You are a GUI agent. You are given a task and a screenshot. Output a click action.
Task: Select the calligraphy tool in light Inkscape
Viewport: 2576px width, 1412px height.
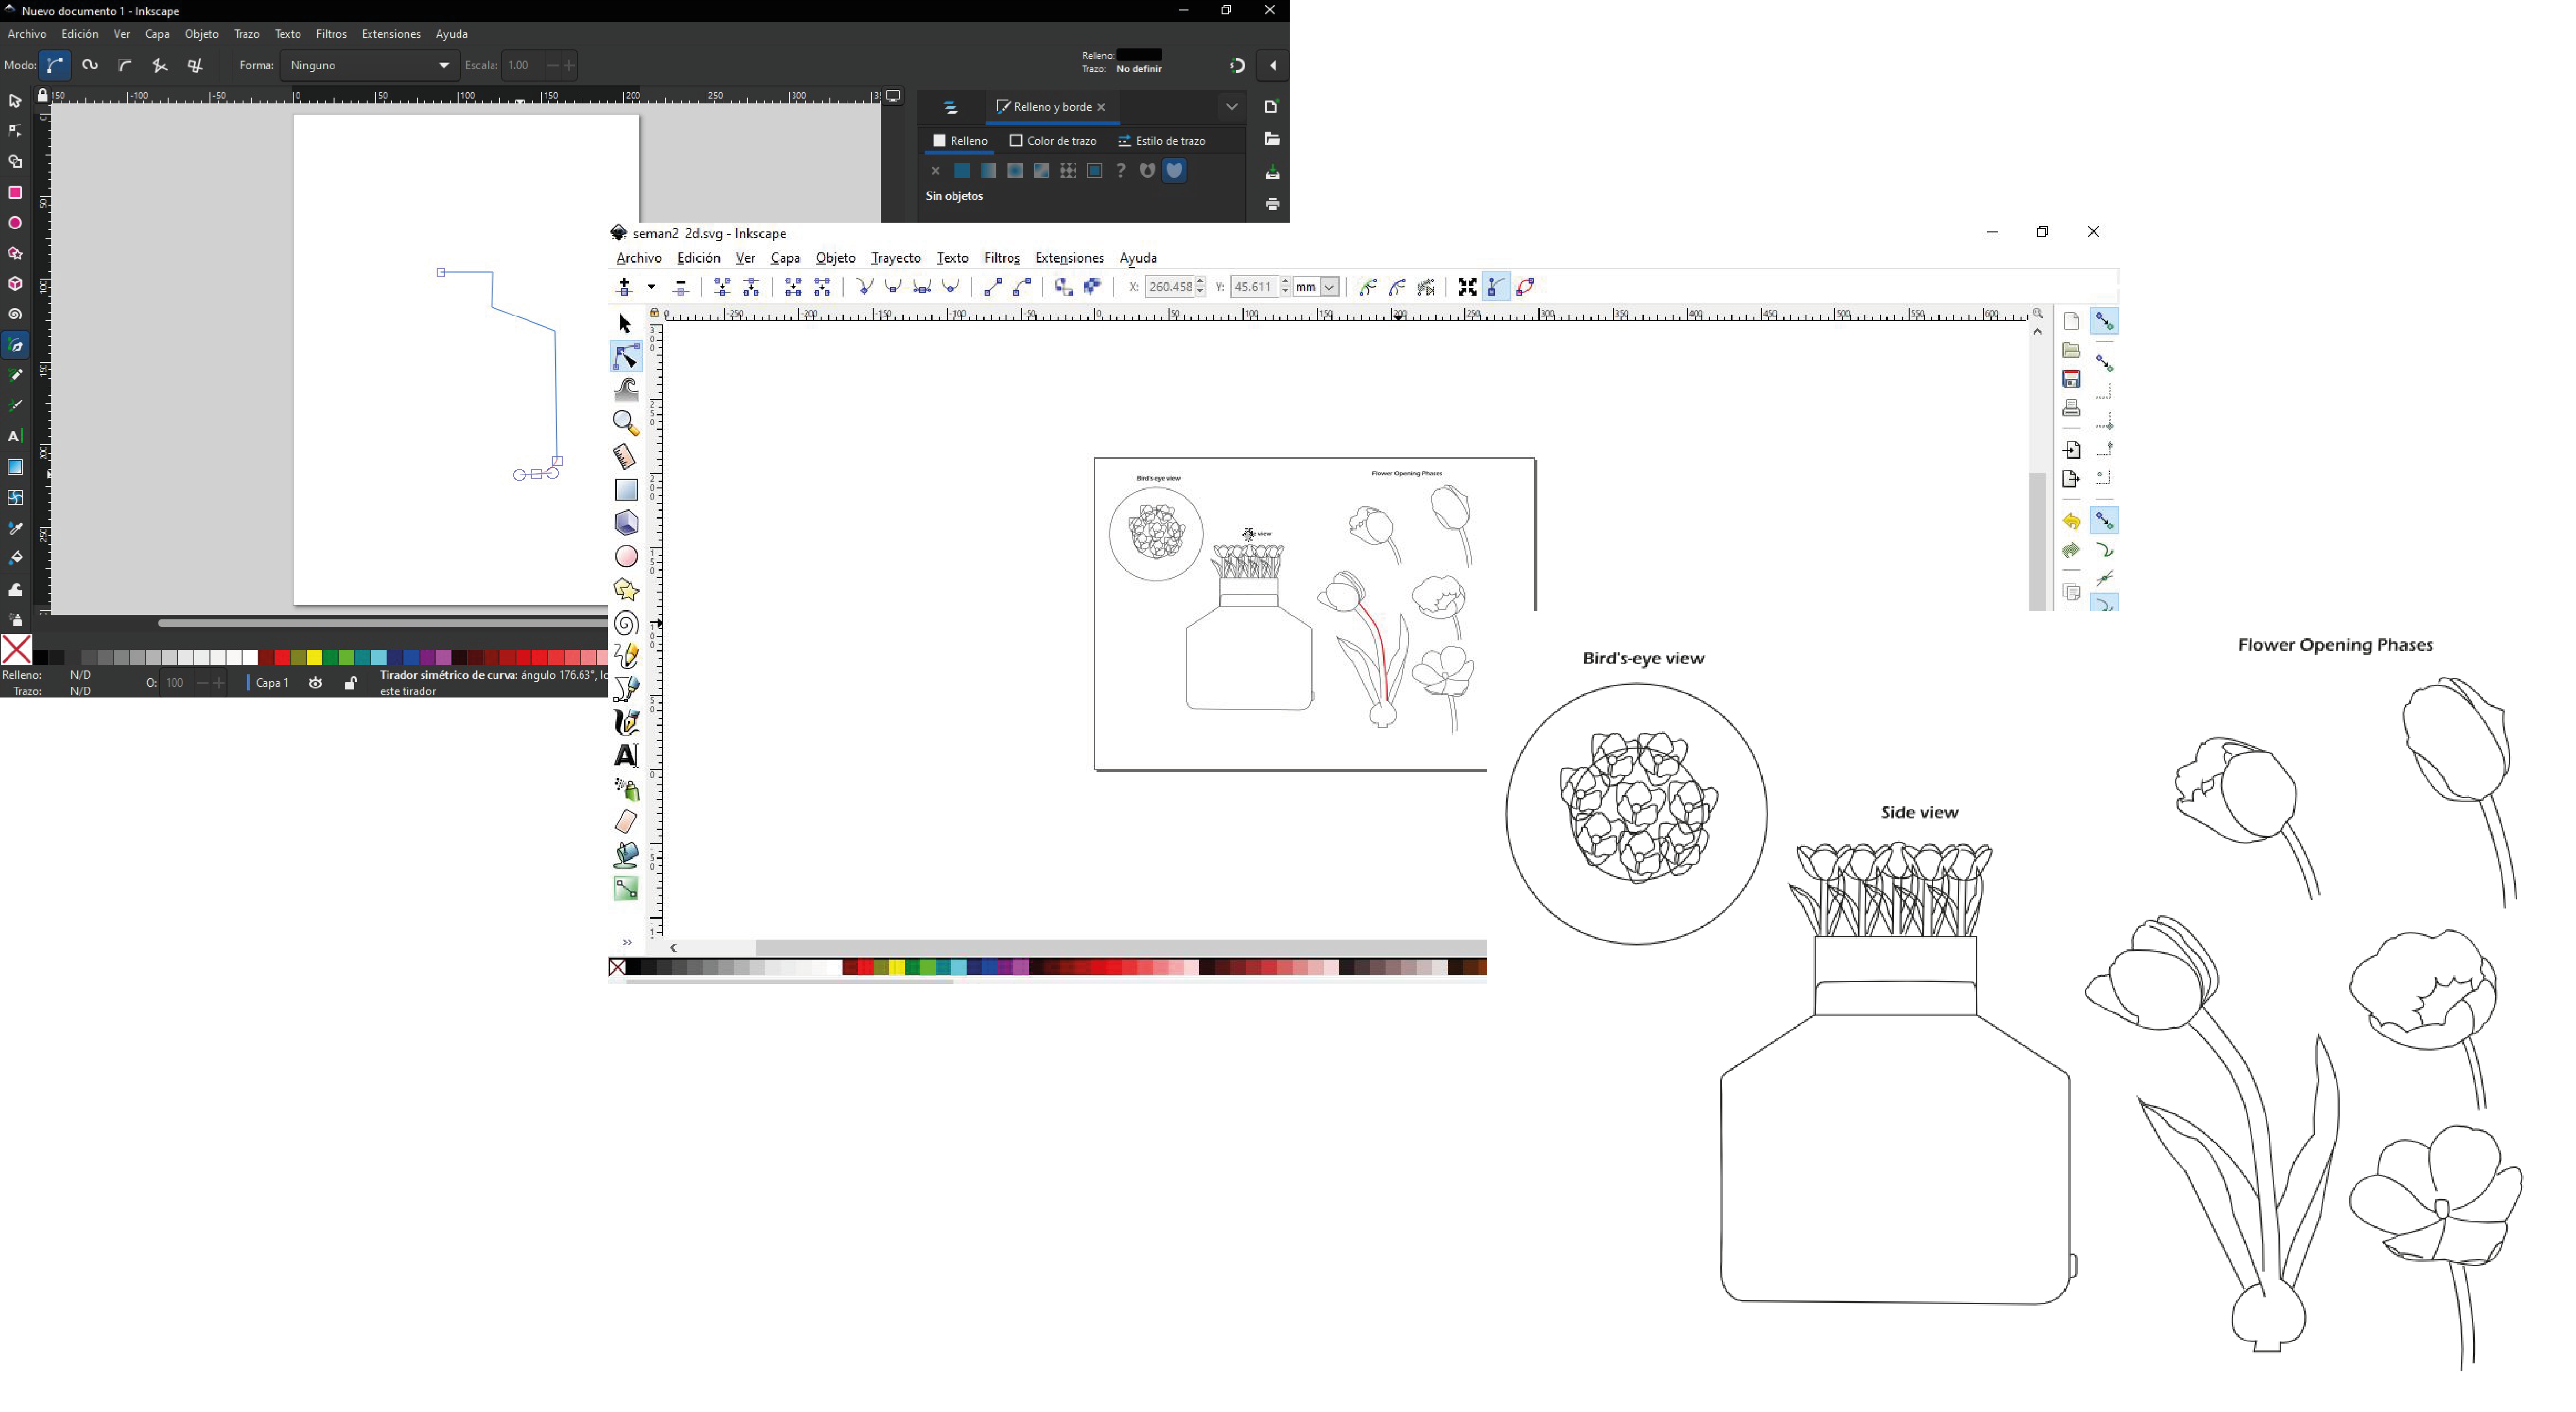626,722
